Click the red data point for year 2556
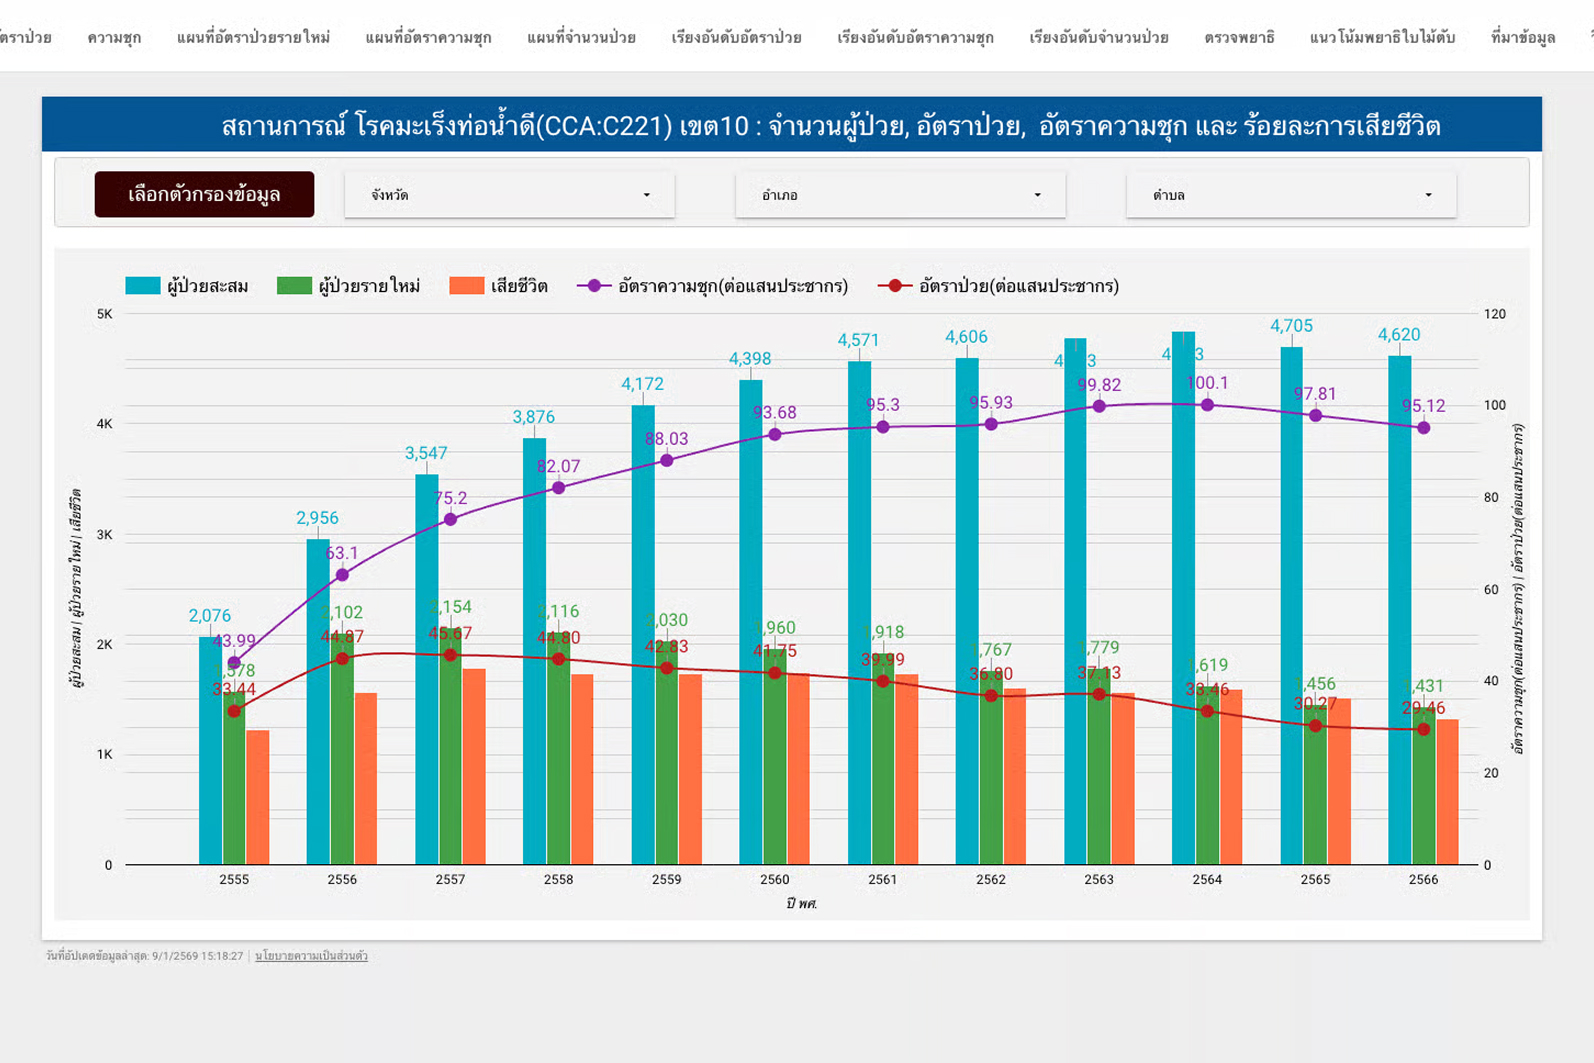The width and height of the screenshot is (1594, 1063). (x=343, y=659)
